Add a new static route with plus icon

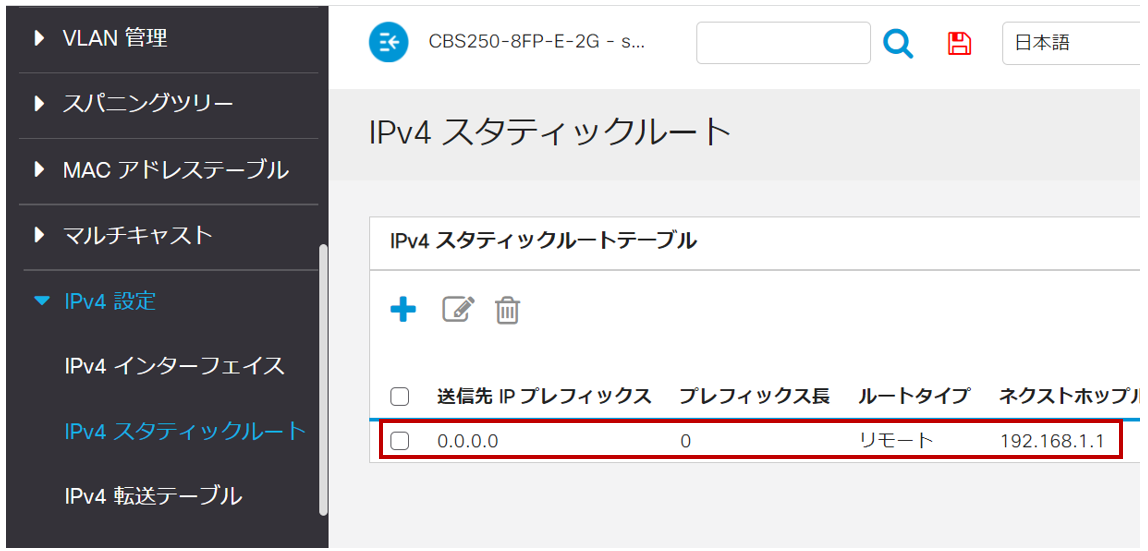pos(403,310)
